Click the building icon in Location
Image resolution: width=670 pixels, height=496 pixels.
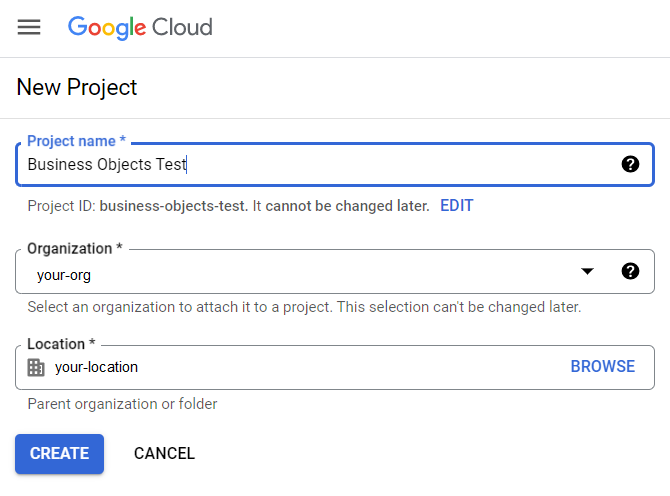click(x=36, y=367)
